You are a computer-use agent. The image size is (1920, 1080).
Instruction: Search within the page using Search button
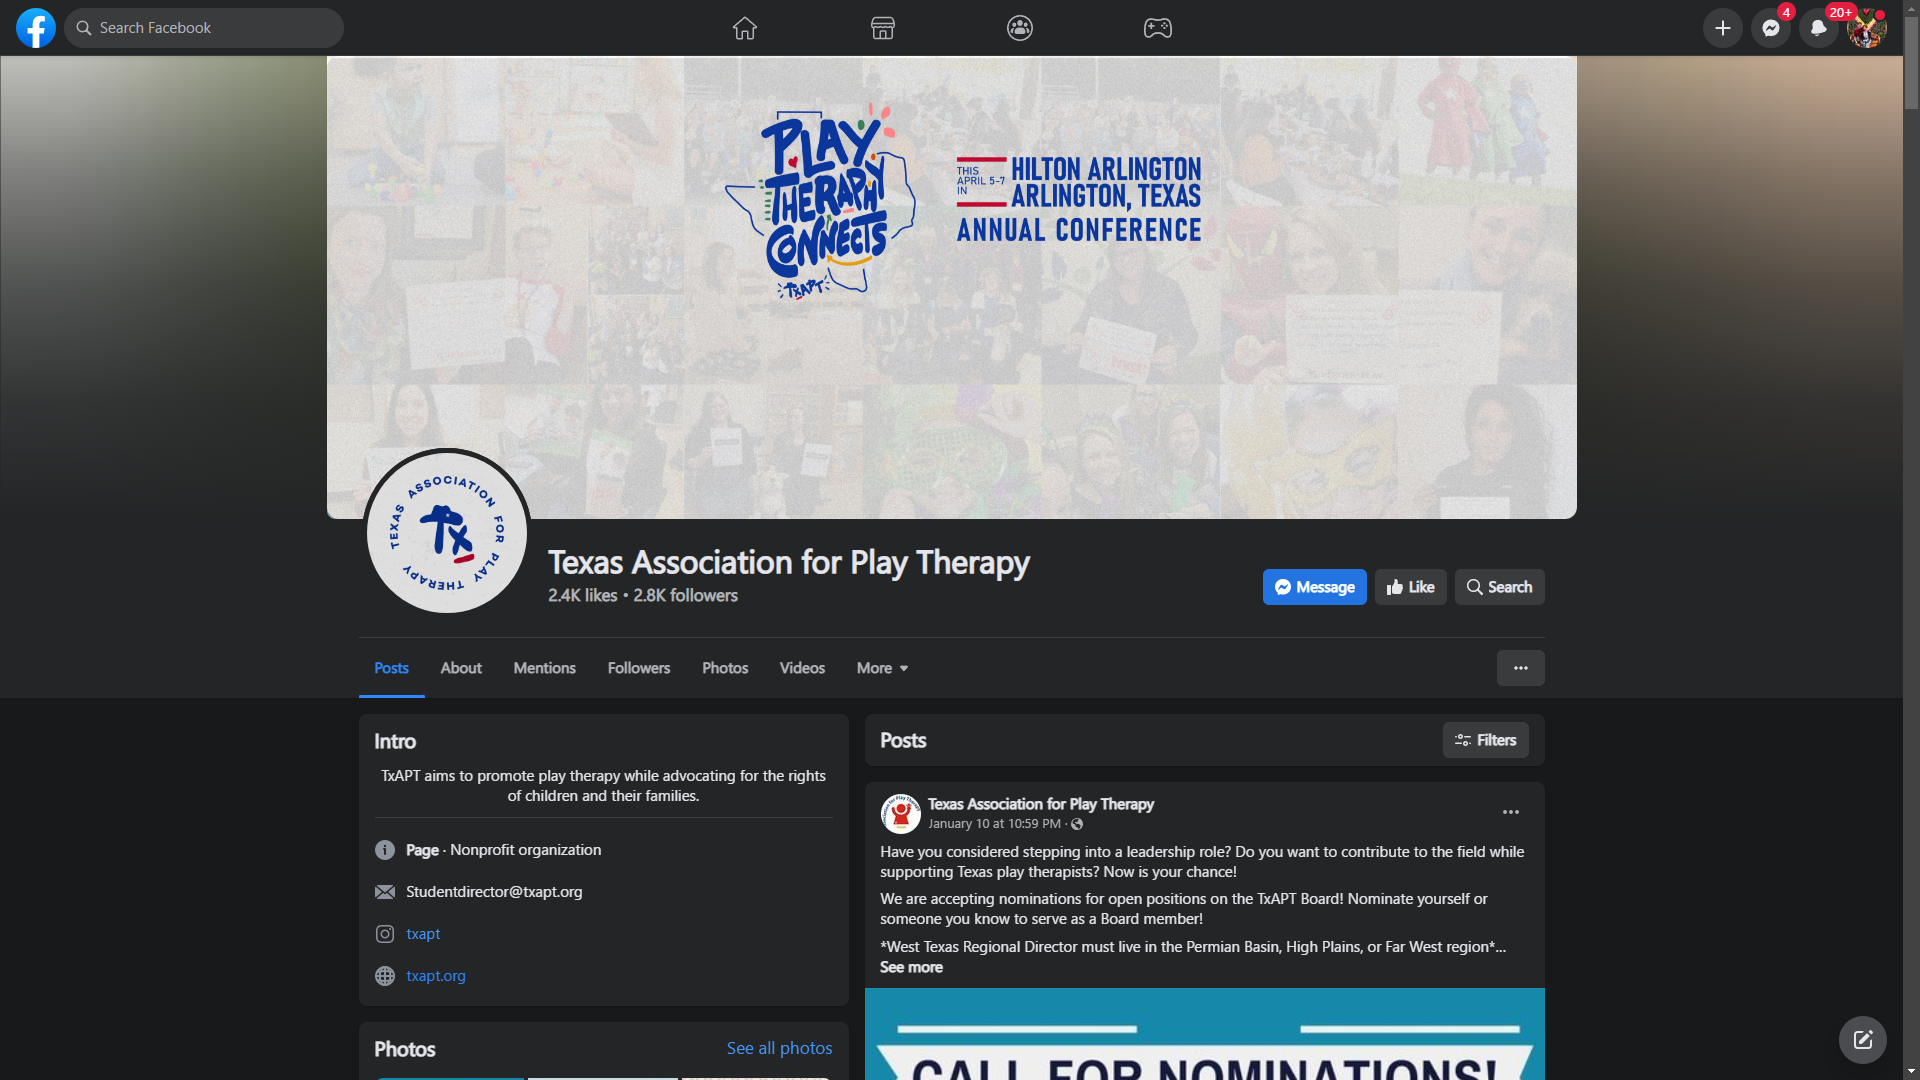[x=1500, y=587]
